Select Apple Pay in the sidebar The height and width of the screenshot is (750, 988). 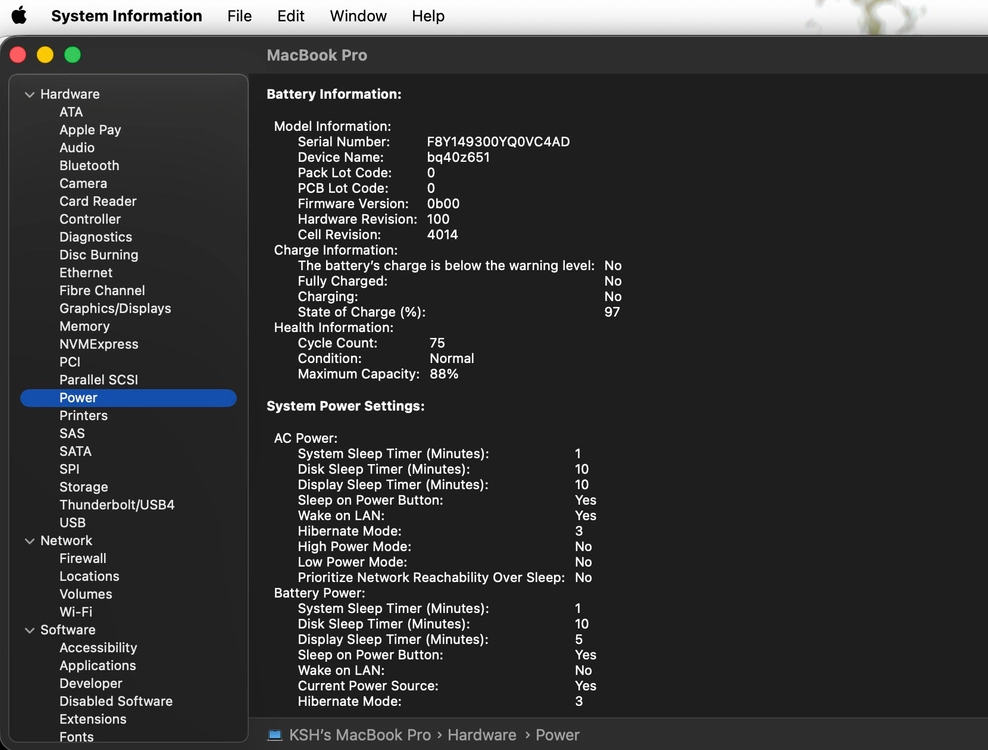click(x=90, y=130)
